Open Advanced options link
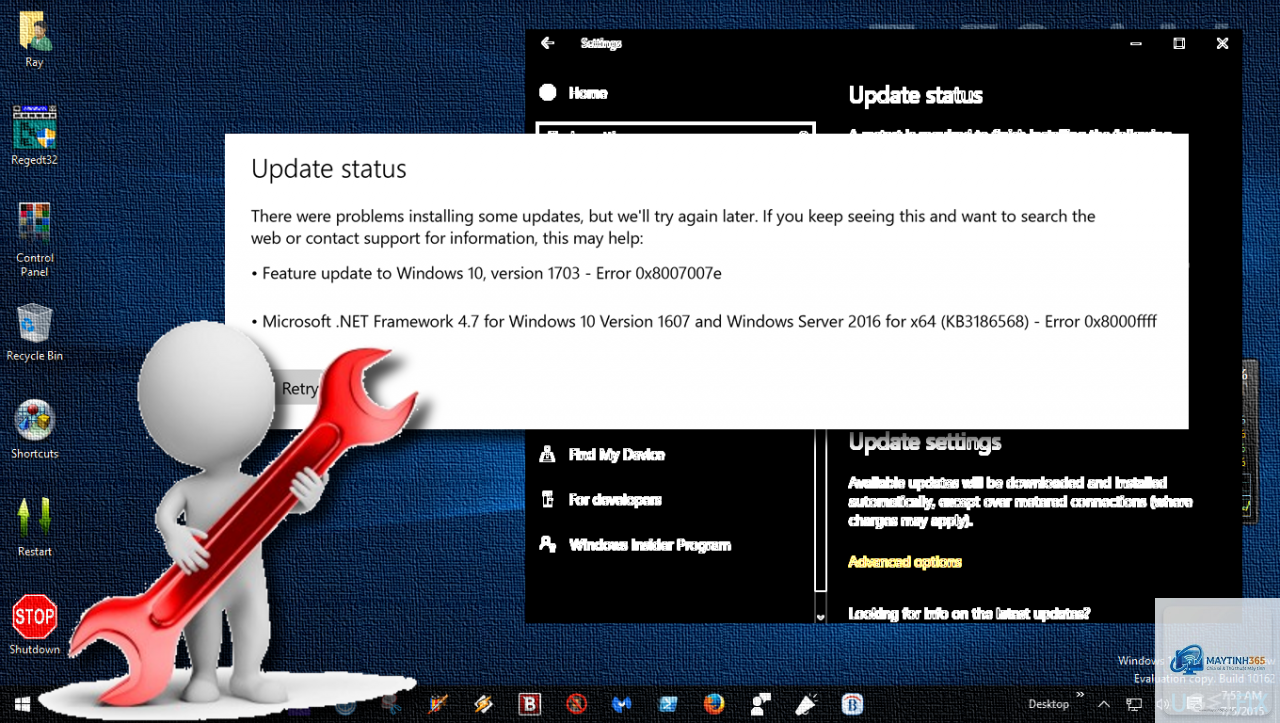 905,562
